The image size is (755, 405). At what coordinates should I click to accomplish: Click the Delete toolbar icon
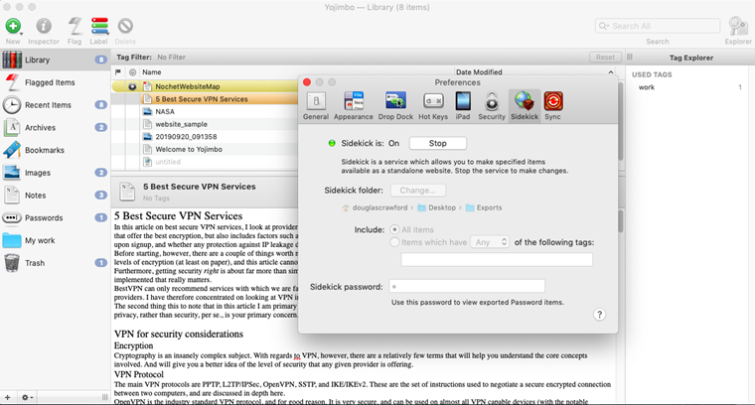[x=125, y=26]
